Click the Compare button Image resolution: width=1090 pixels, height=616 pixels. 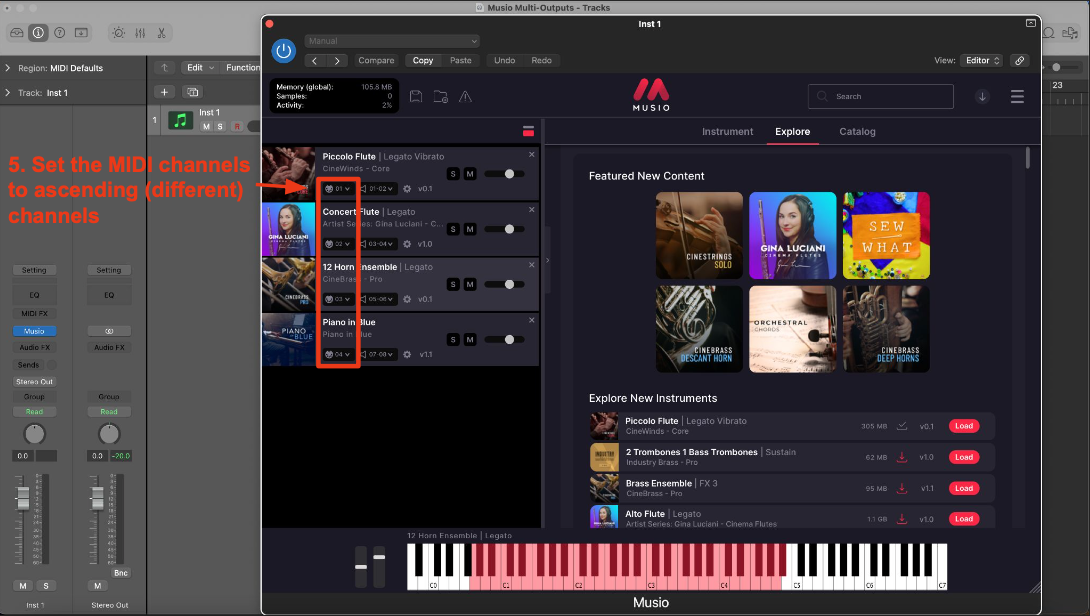tap(376, 60)
